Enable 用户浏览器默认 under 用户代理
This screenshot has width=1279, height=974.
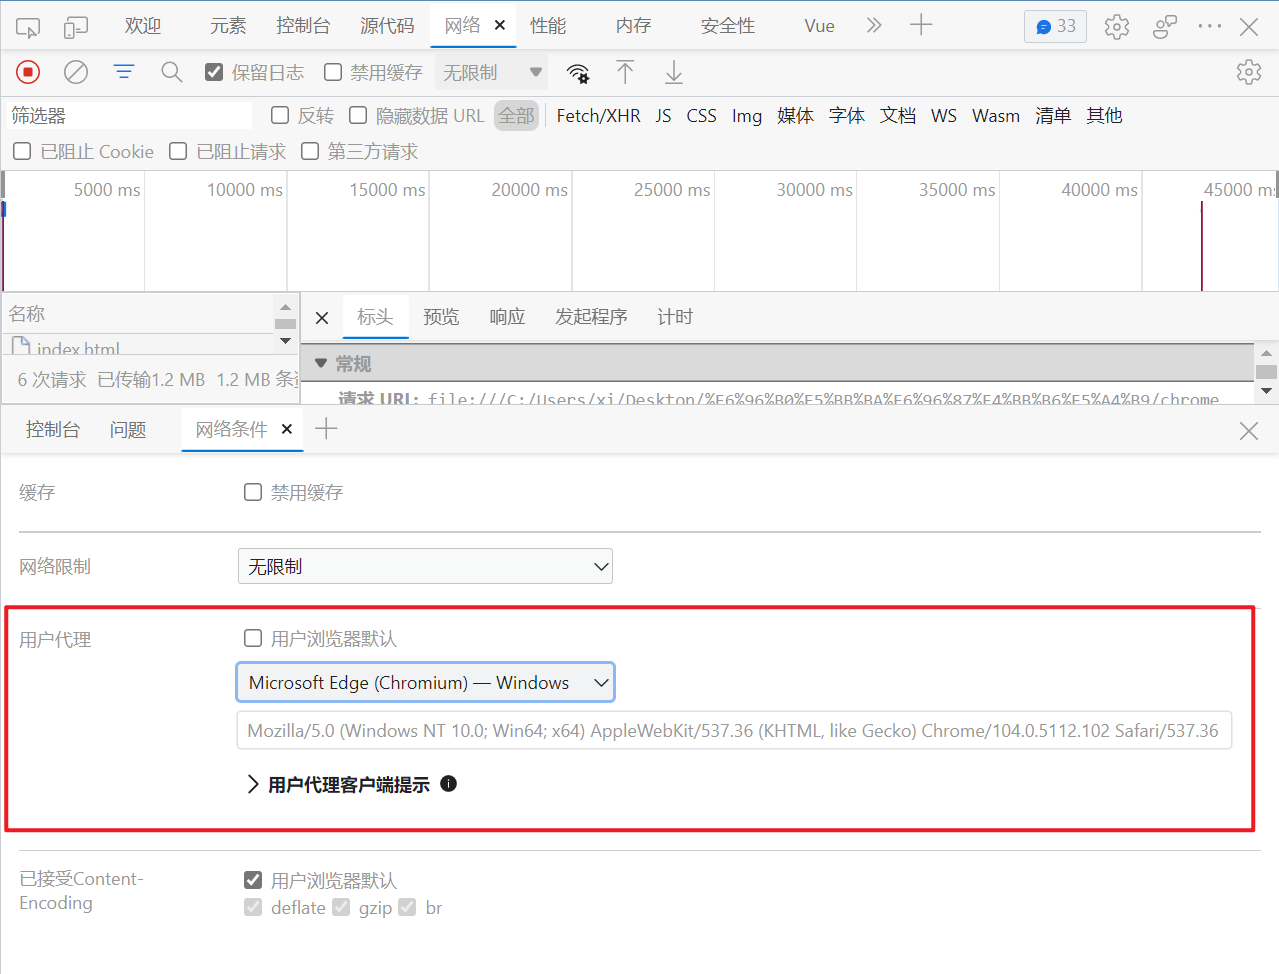[253, 638]
